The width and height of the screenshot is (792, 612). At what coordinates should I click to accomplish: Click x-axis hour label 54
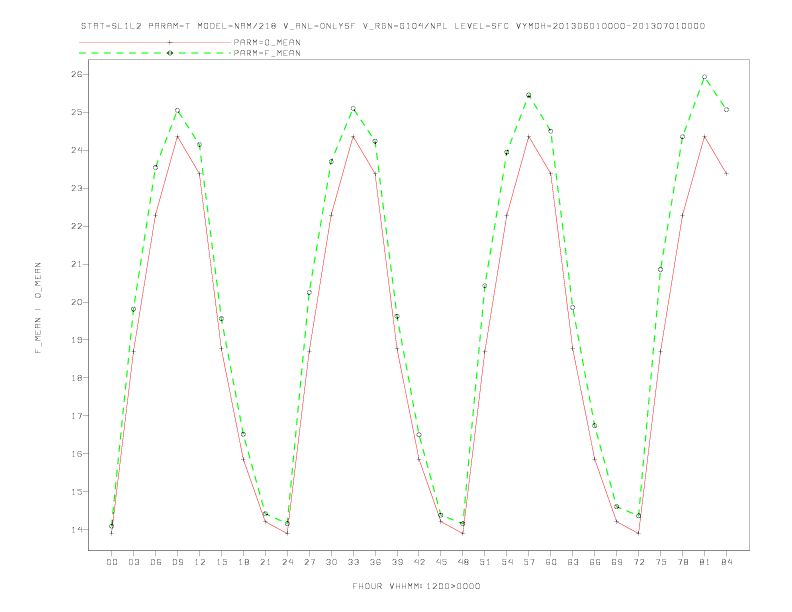(x=507, y=562)
